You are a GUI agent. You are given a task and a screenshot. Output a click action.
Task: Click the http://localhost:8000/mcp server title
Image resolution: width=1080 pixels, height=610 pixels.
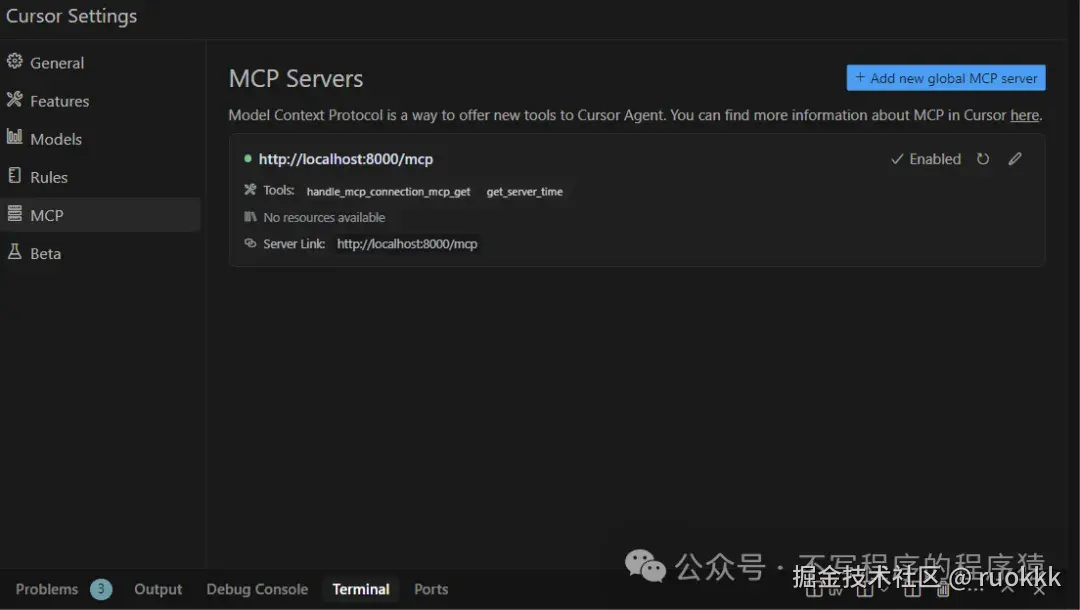[346, 159]
